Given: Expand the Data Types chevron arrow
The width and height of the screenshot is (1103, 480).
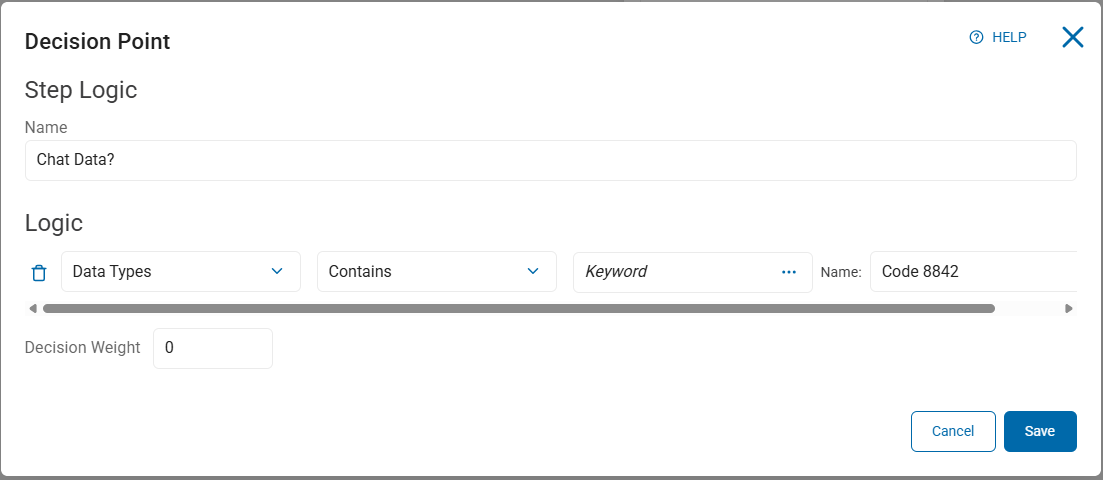Looking at the screenshot, I should [x=277, y=271].
